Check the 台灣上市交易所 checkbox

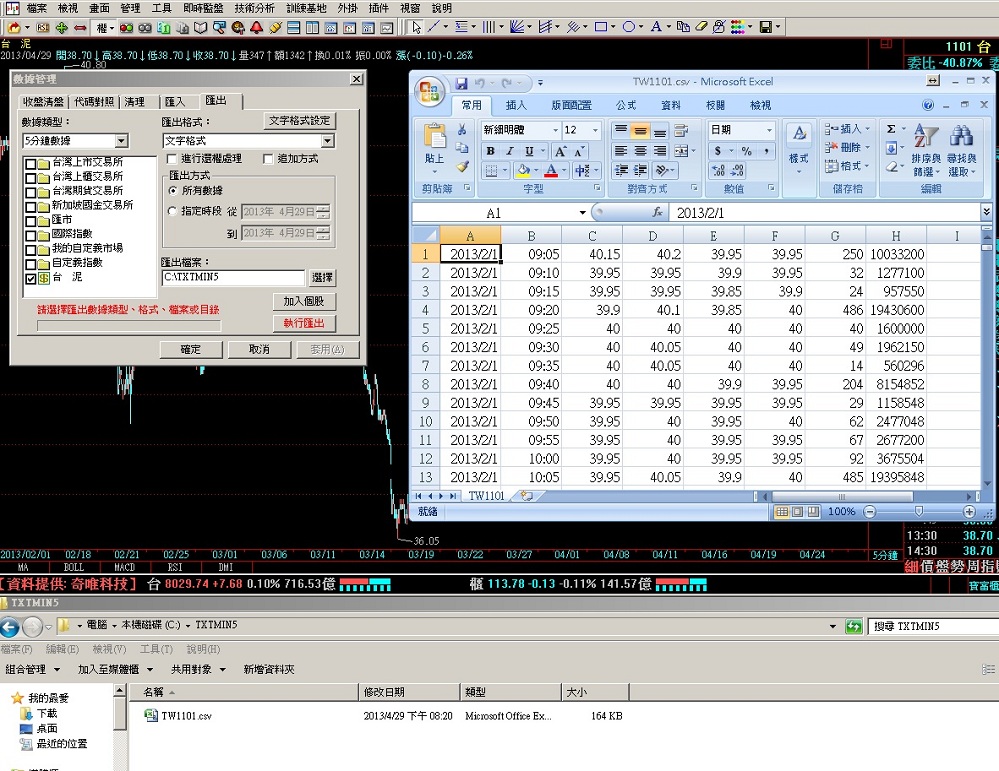30,163
